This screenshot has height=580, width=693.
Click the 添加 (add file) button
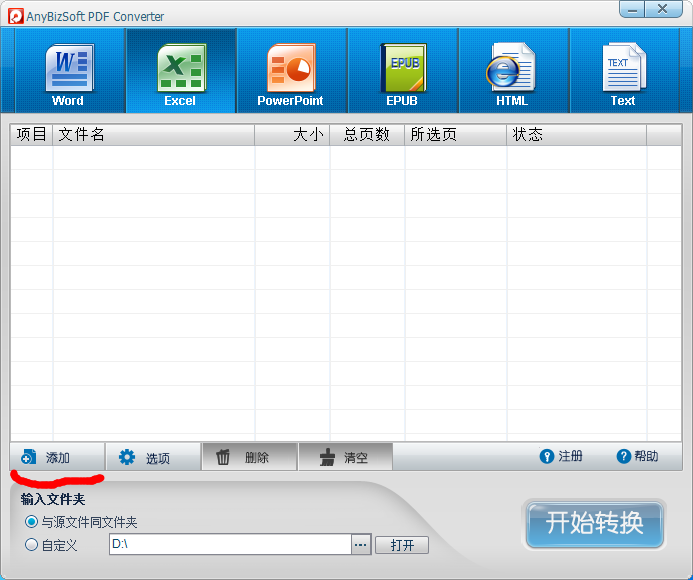click(57, 457)
